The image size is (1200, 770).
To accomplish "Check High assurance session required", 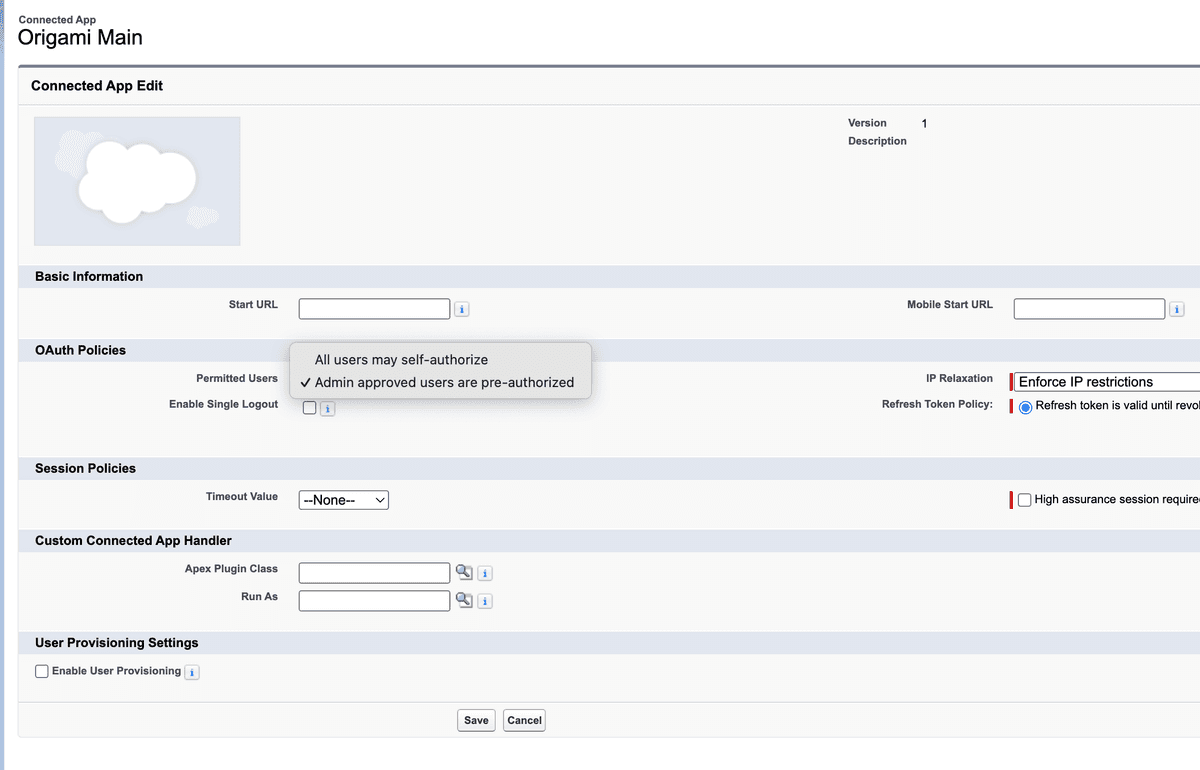I will [x=1024, y=500].
